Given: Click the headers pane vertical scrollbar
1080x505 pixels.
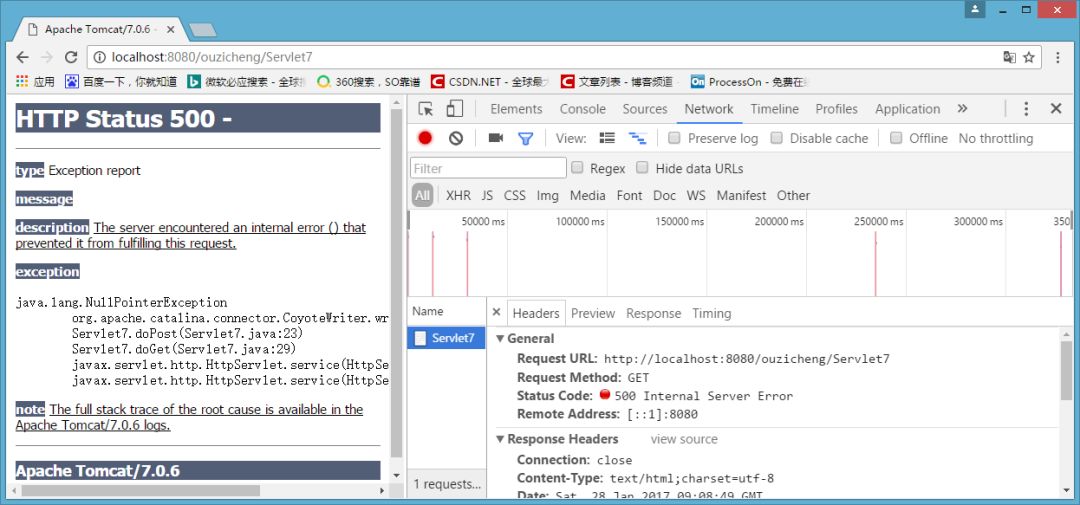Looking at the screenshot, I should point(1066,372).
